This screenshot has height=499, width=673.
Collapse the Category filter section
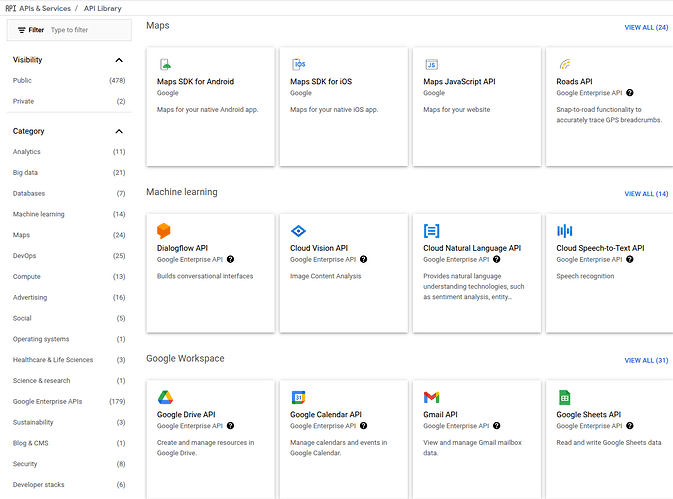[120, 131]
